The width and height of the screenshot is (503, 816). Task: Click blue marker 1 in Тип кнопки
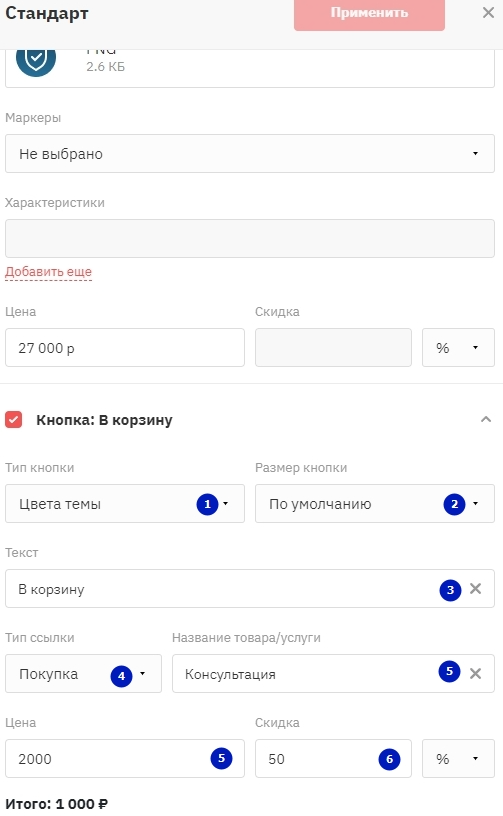point(207,504)
